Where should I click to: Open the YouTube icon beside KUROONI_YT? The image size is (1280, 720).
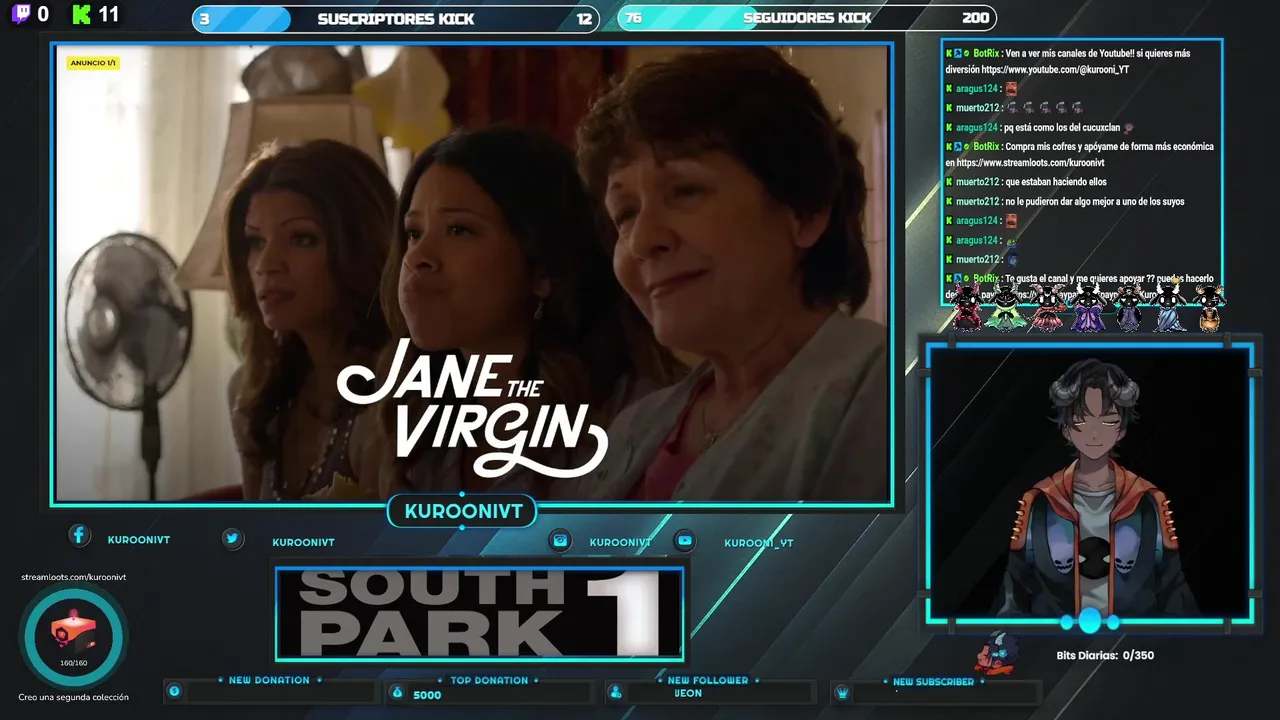pyautogui.click(x=685, y=540)
